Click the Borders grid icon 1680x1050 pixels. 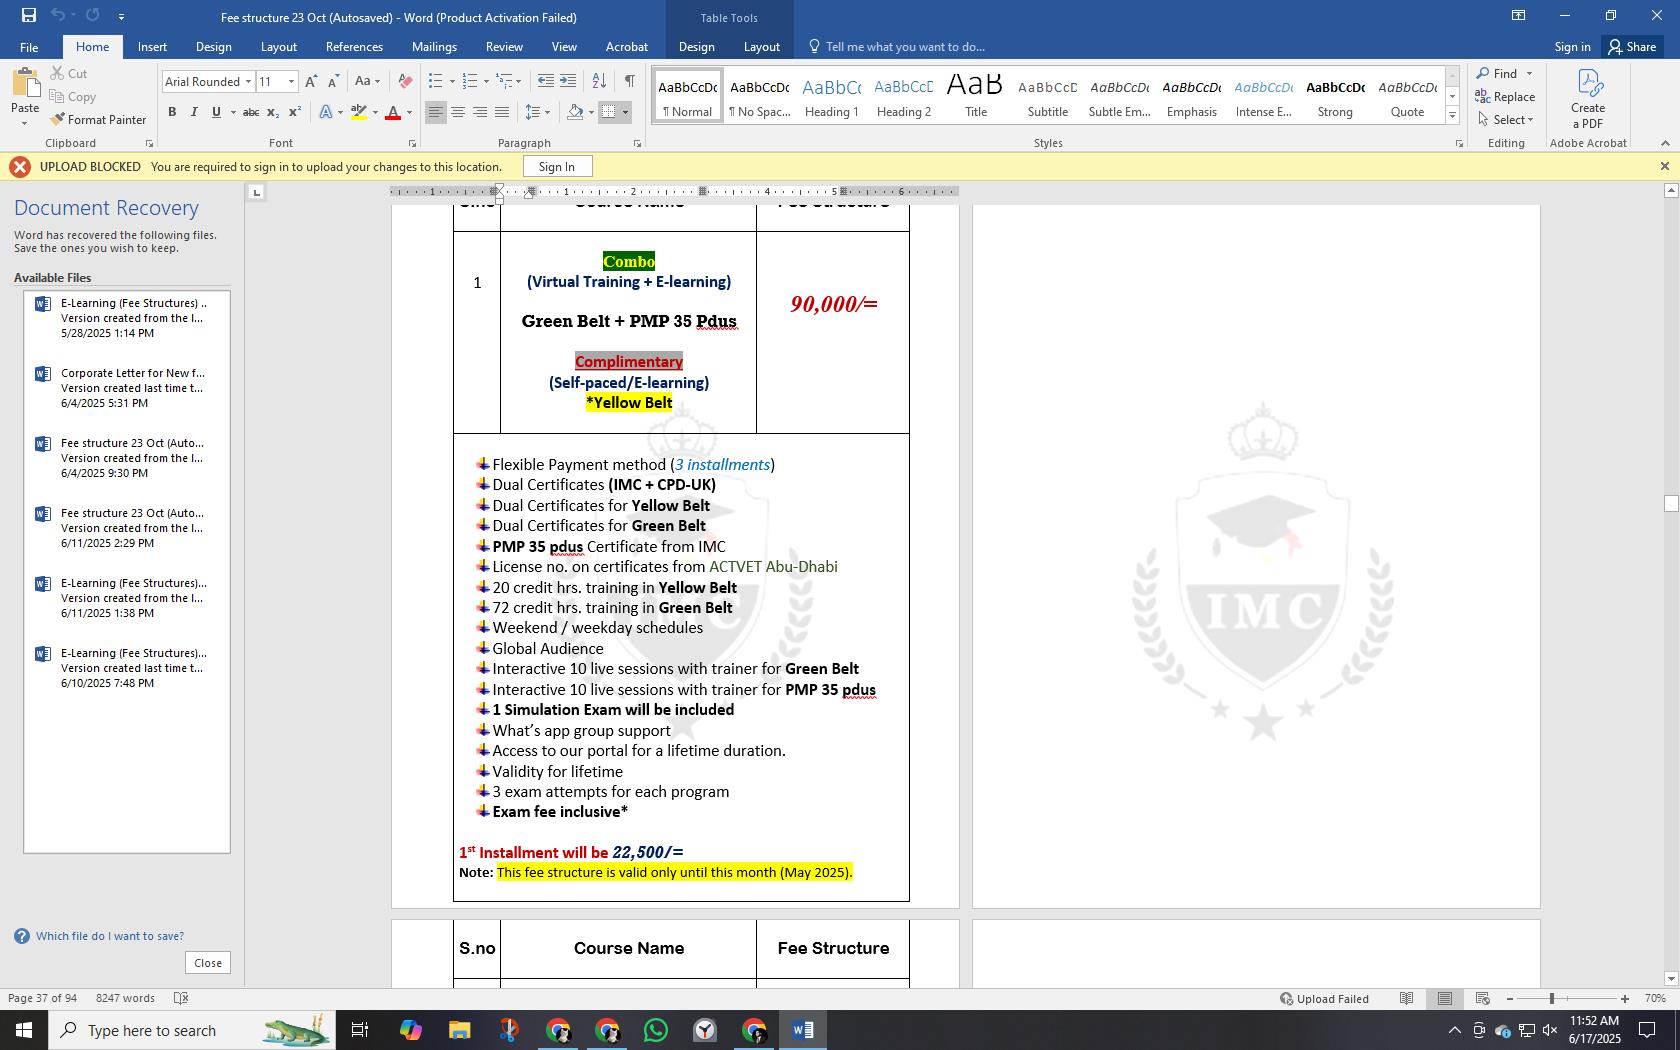pos(608,112)
